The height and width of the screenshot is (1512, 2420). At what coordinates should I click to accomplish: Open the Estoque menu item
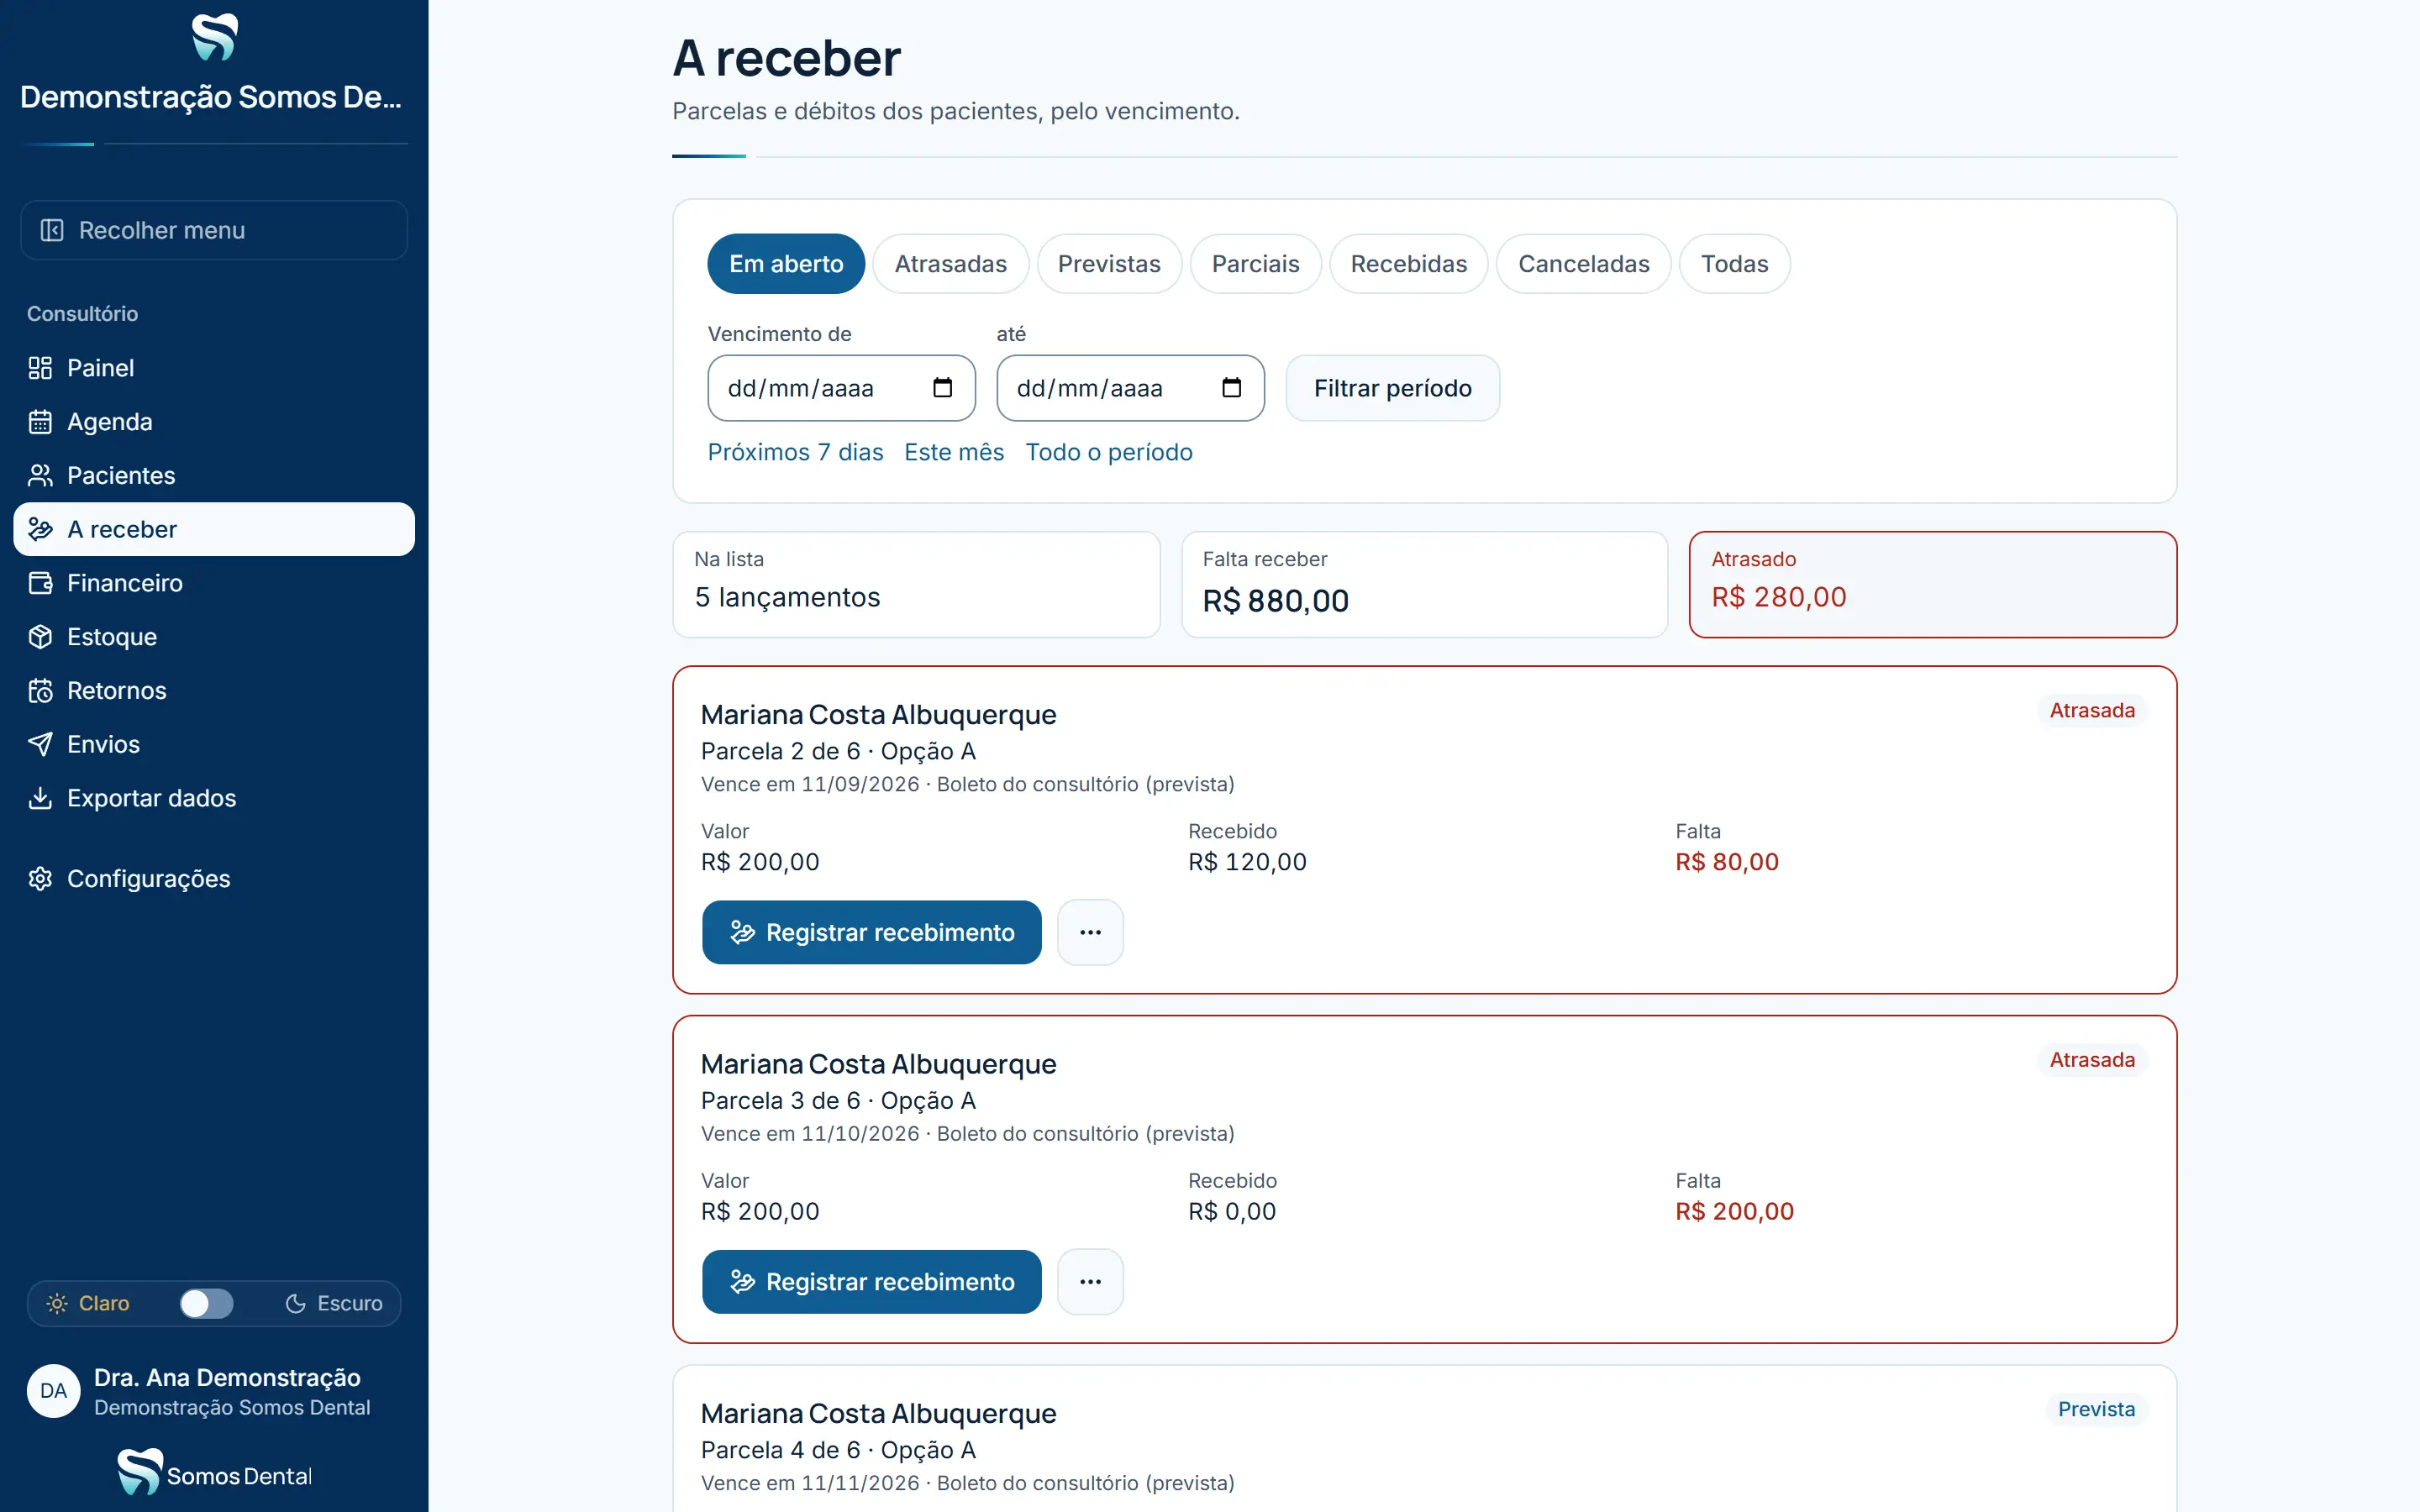click(x=214, y=637)
